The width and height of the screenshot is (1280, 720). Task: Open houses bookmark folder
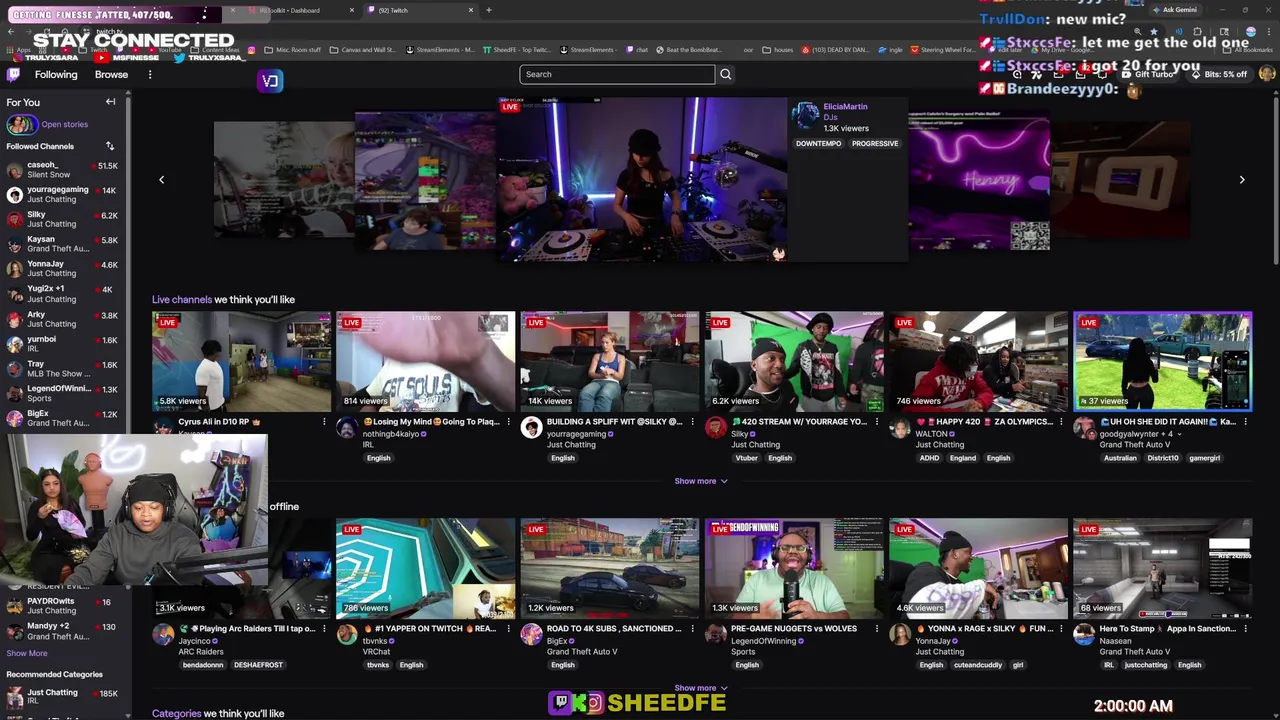(x=778, y=50)
